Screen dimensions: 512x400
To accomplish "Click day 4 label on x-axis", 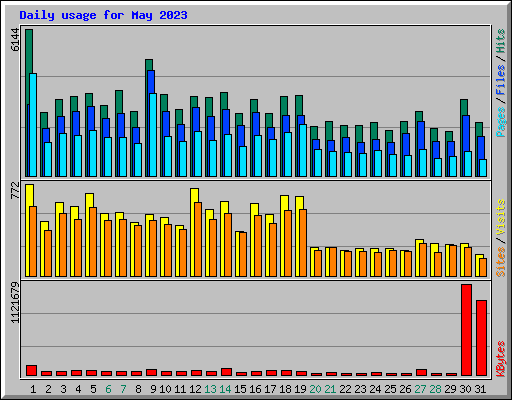I will (78, 389).
